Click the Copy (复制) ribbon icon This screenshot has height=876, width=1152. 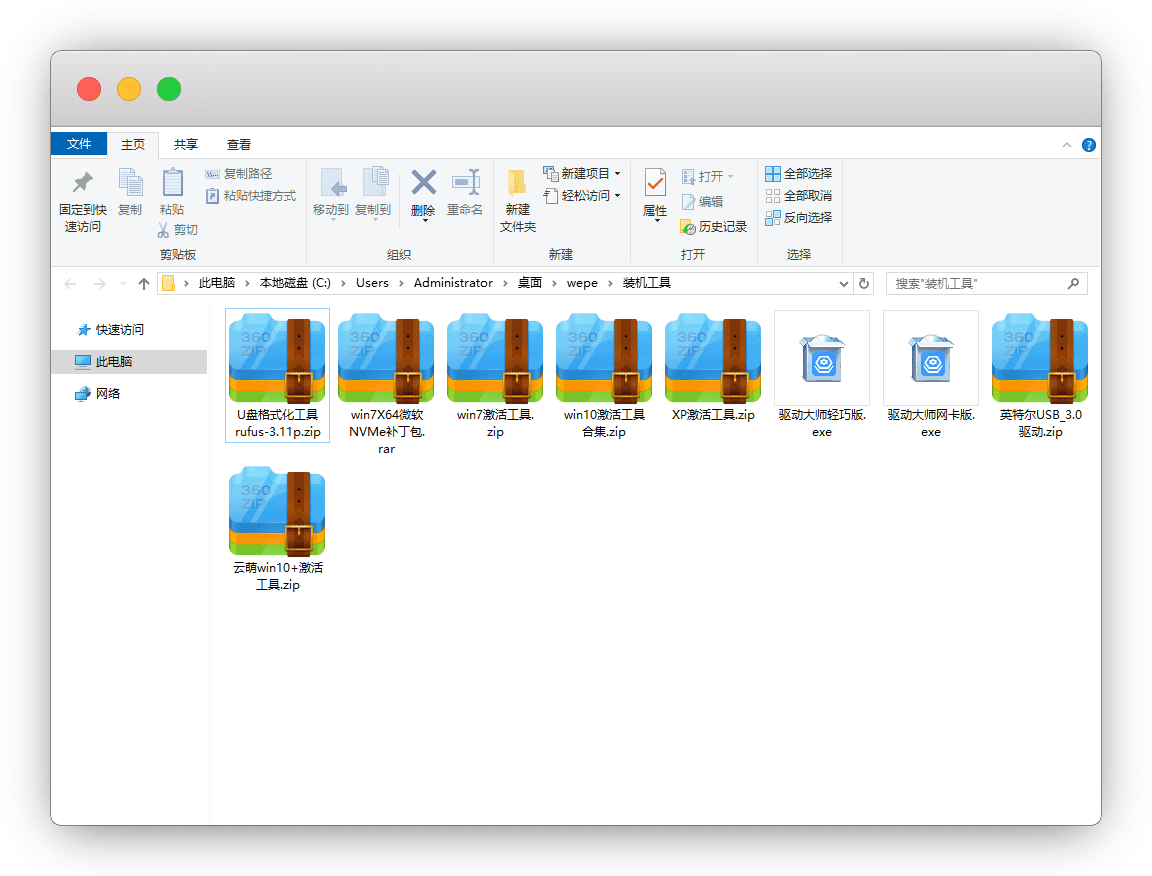130,183
